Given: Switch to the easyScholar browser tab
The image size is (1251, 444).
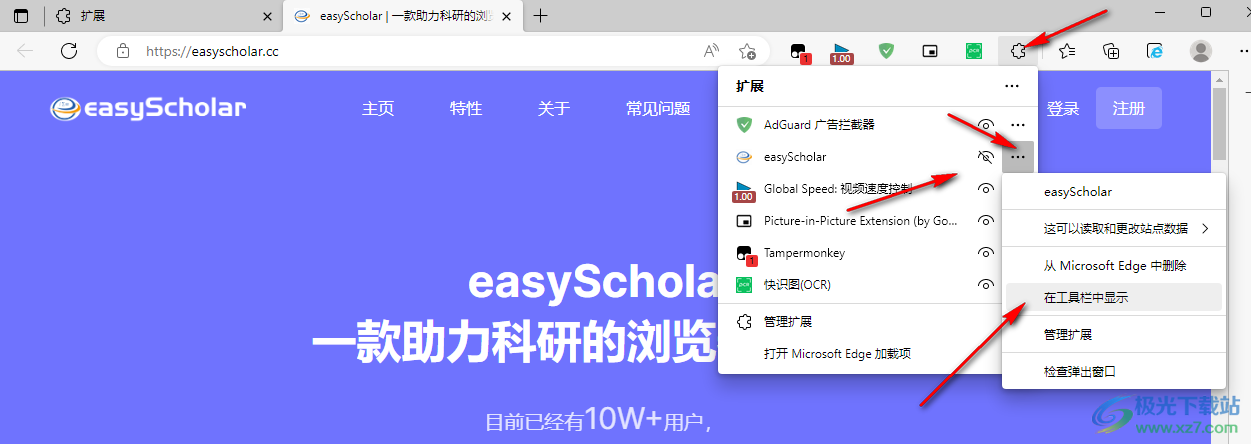Looking at the screenshot, I should (x=402, y=16).
